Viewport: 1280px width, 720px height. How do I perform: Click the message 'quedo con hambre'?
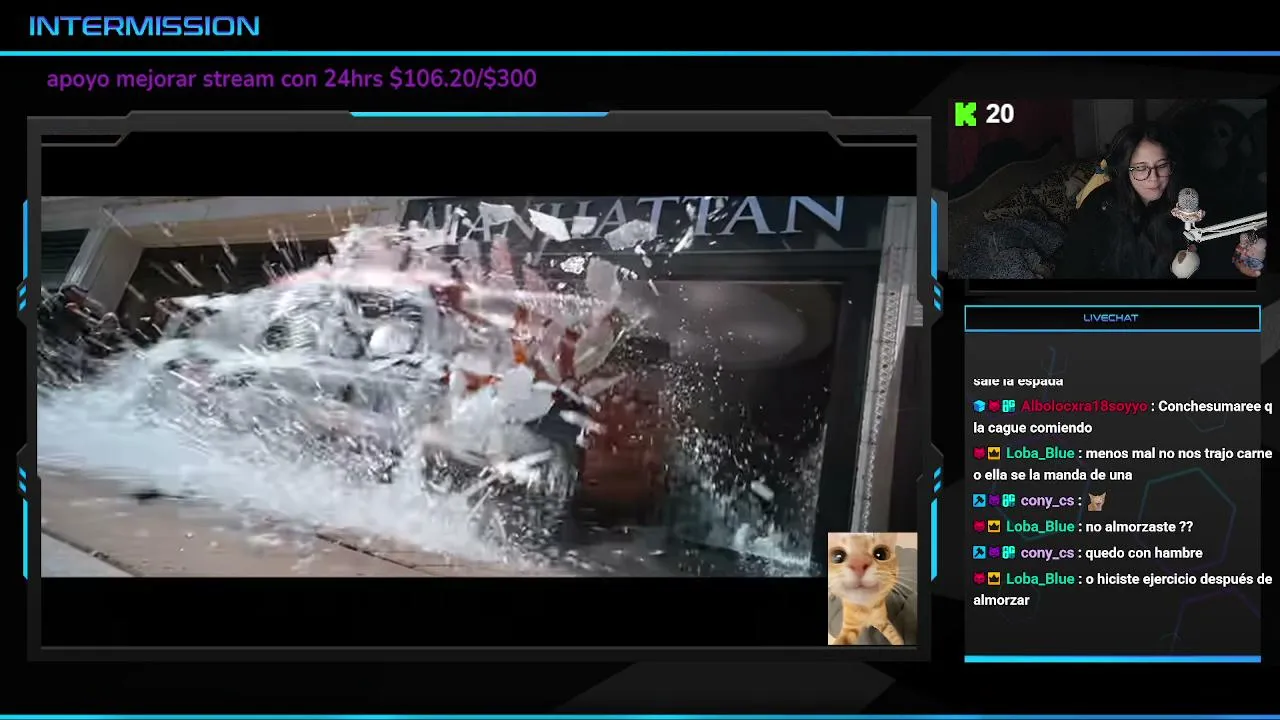(1146, 552)
